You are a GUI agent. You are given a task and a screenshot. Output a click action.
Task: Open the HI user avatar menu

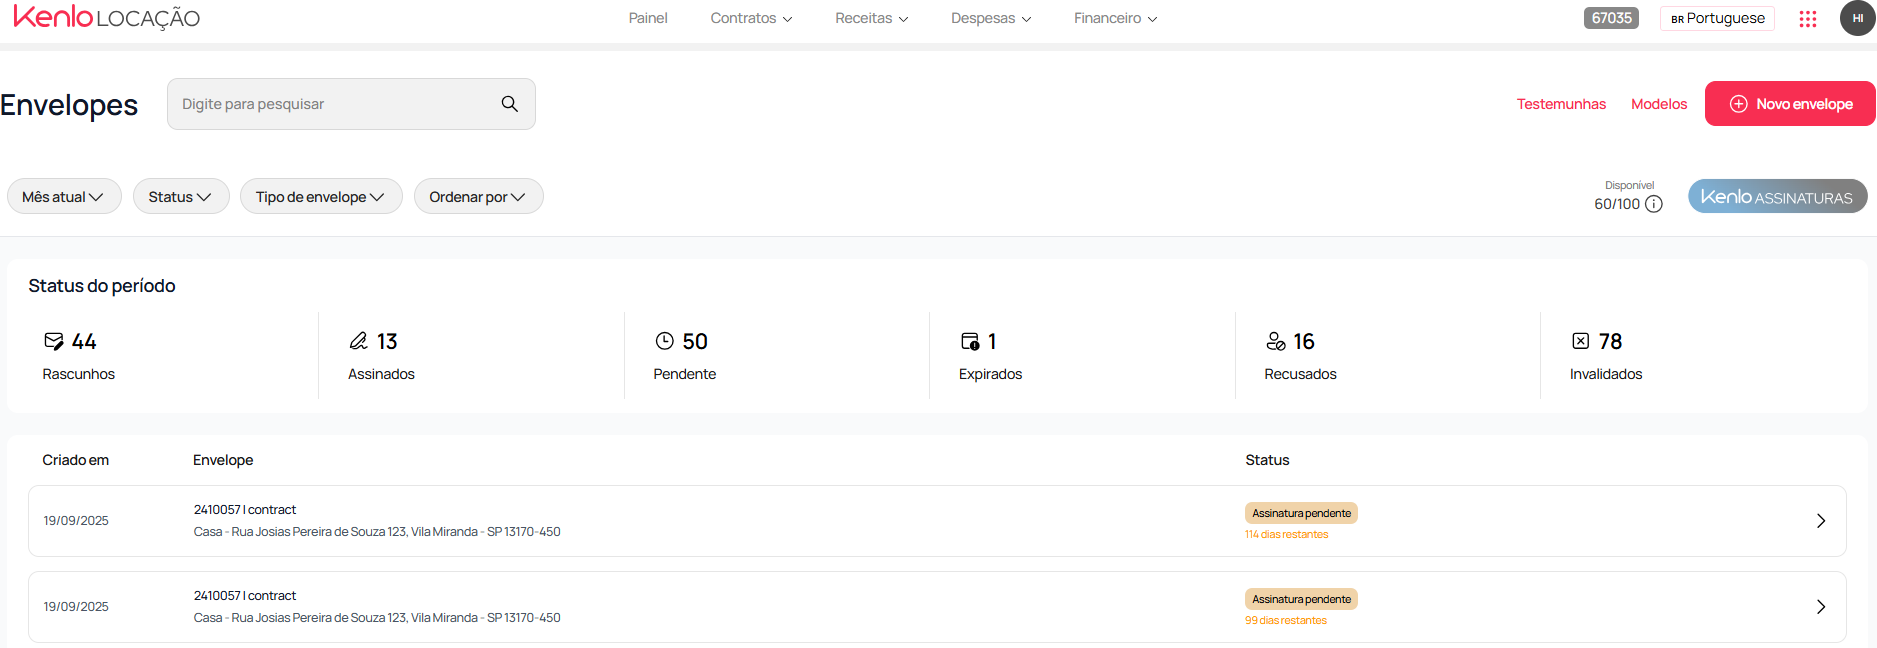pos(1857,18)
